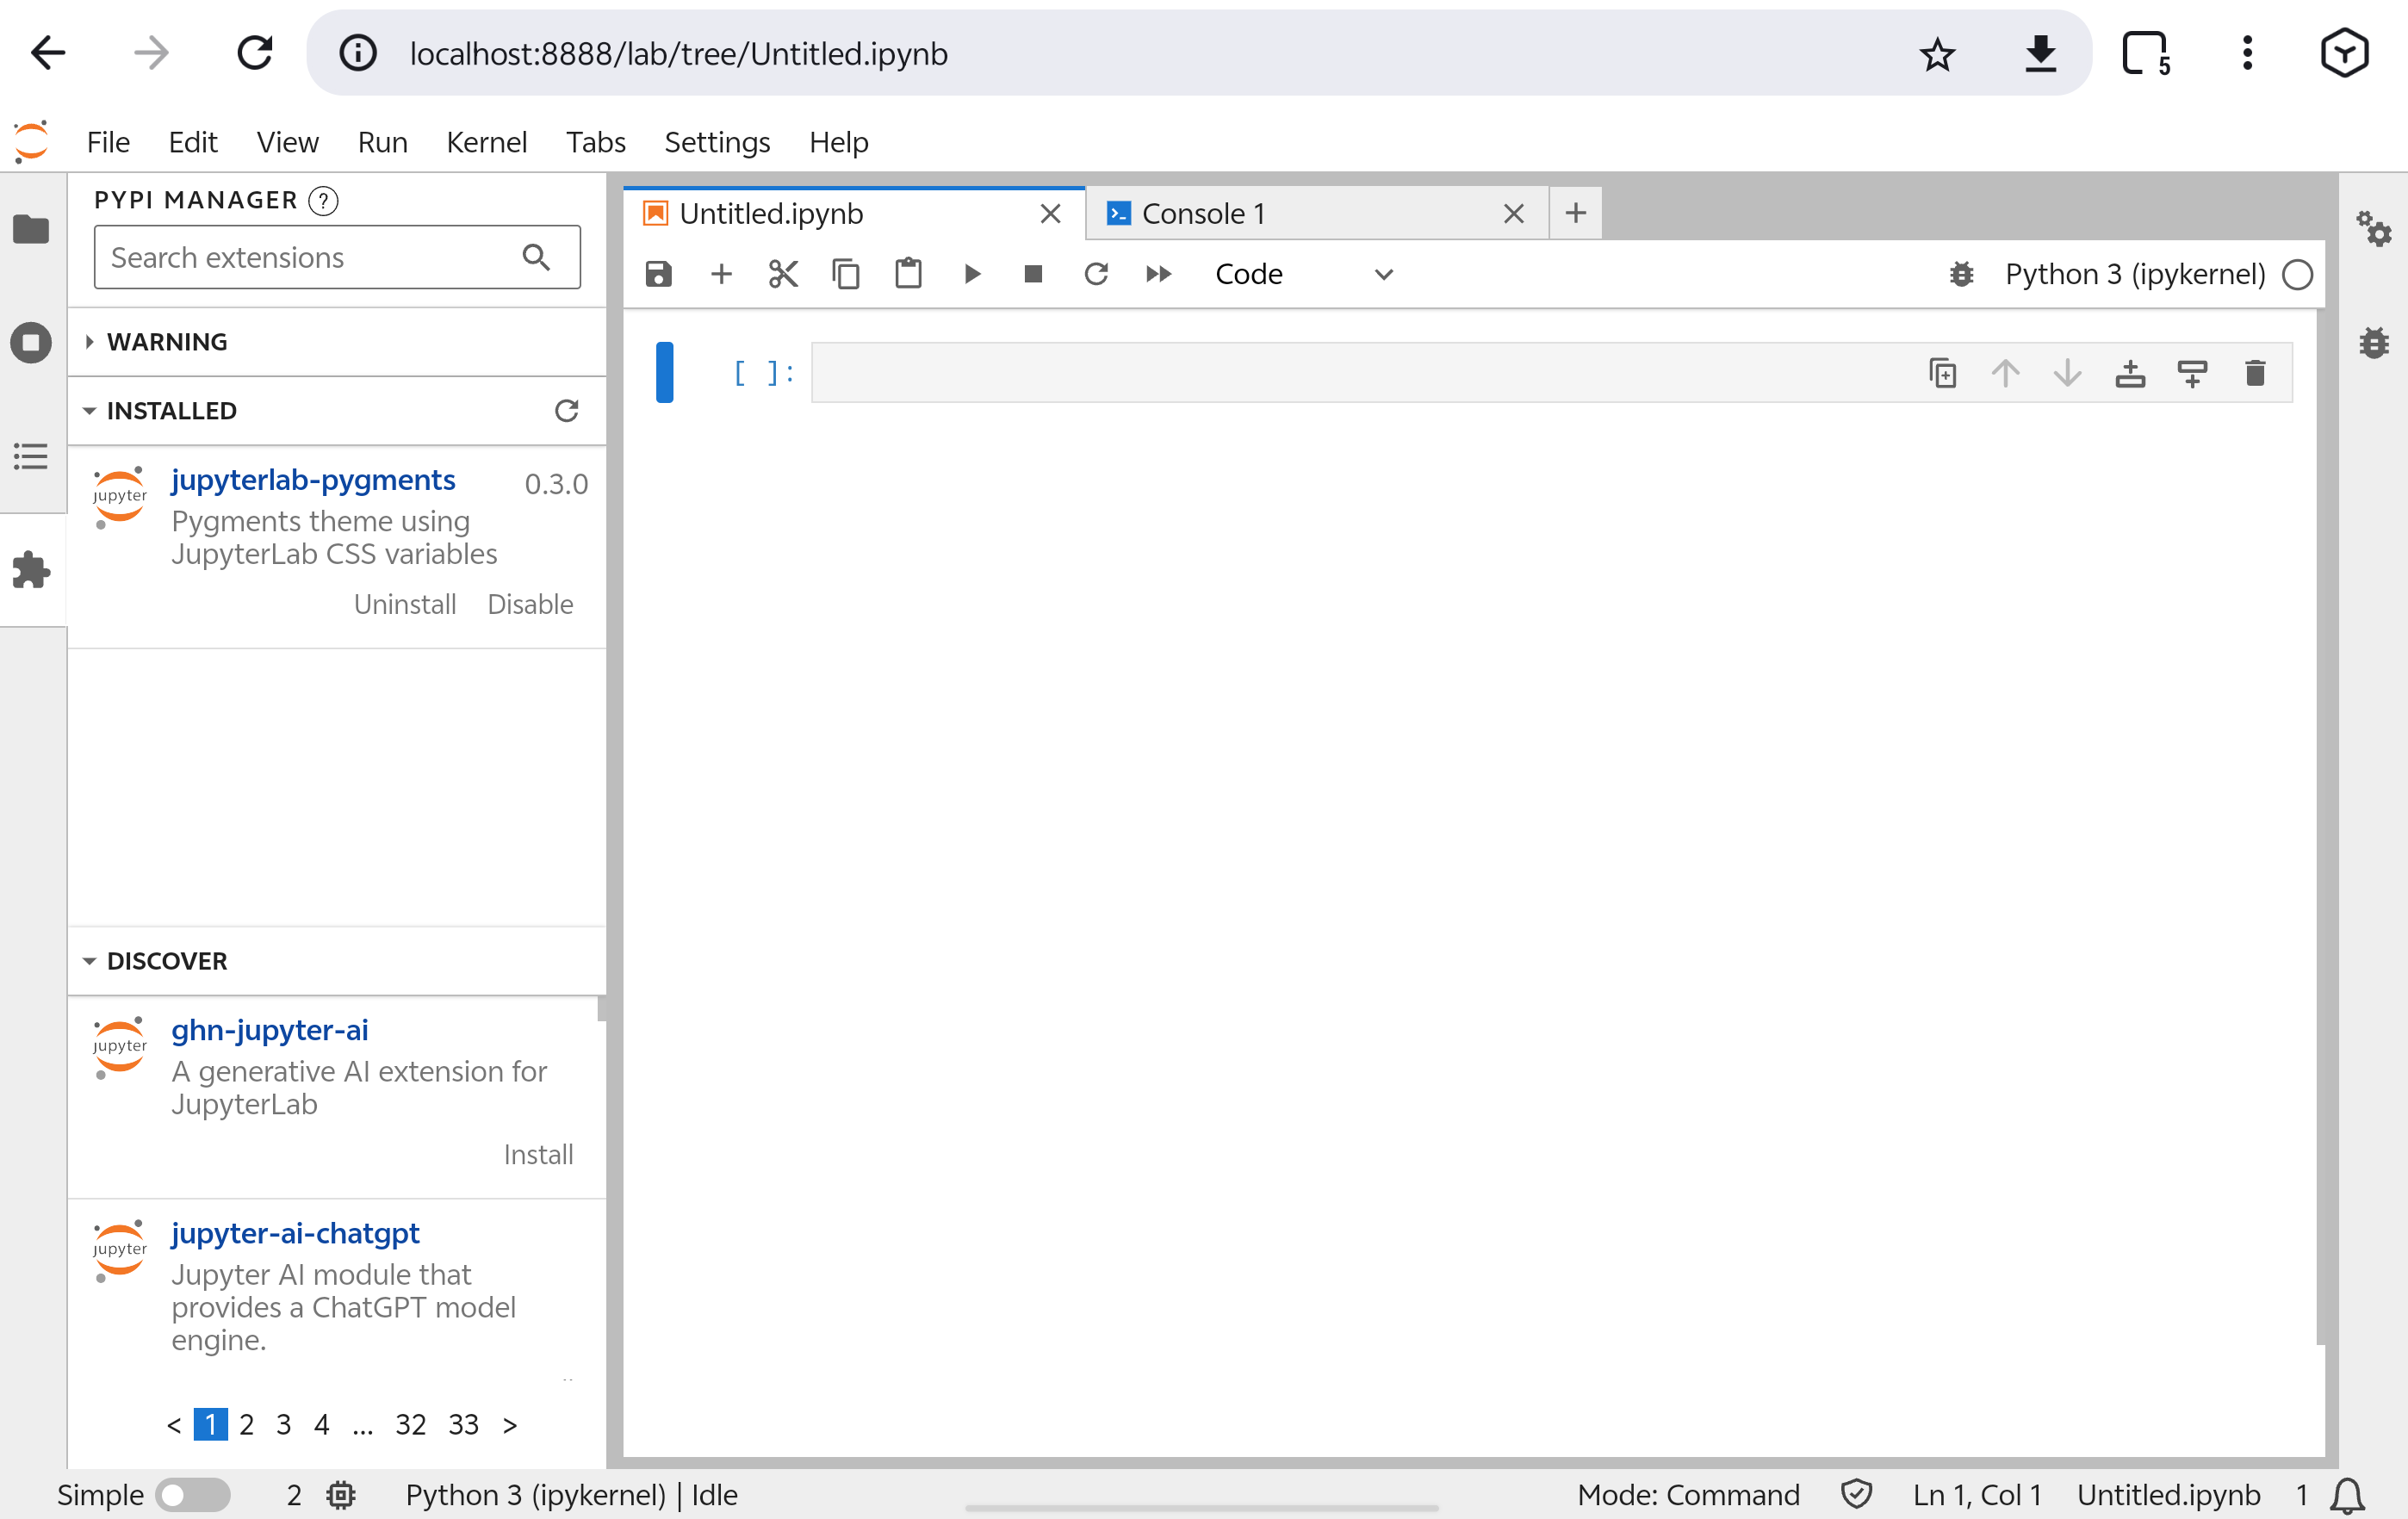
Task: Refresh the installed extensions list
Action: coord(566,411)
